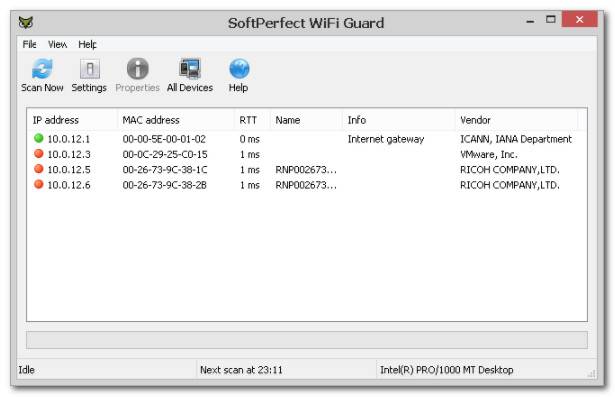This screenshot has height=397, width=615.
Task: Click RTT value in the 10.0.12.3 row
Action: pyautogui.click(x=249, y=154)
